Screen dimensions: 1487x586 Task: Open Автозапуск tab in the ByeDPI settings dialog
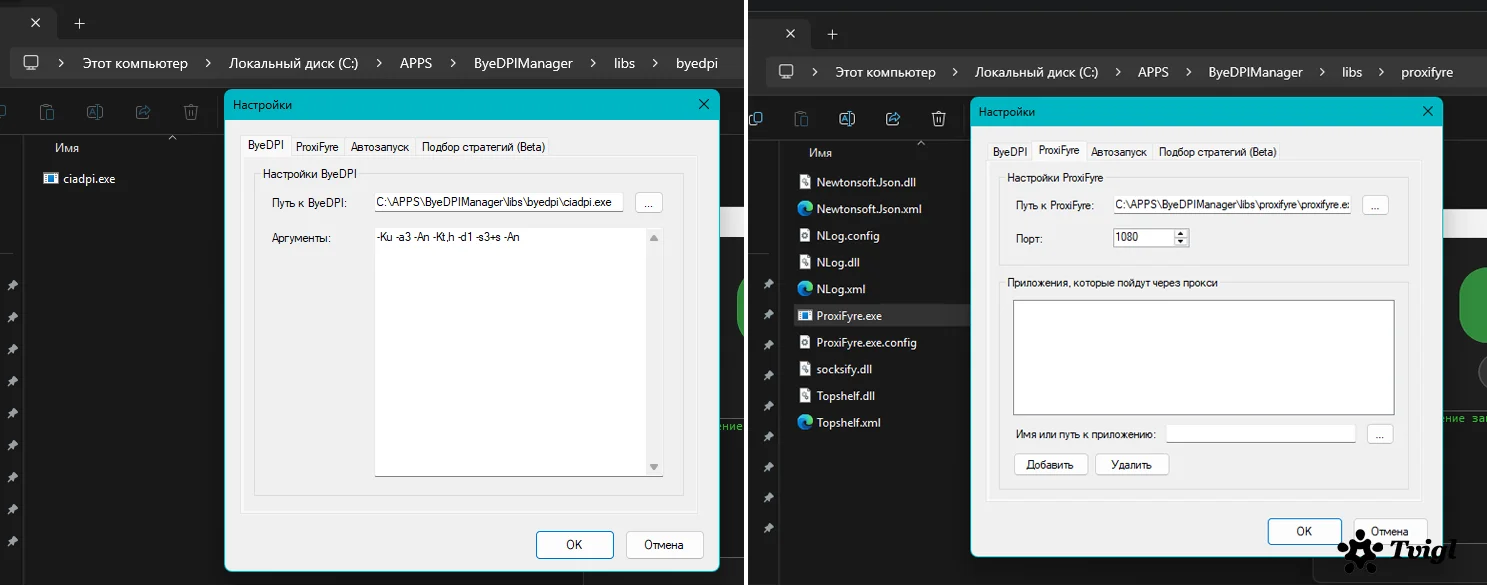tap(380, 146)
